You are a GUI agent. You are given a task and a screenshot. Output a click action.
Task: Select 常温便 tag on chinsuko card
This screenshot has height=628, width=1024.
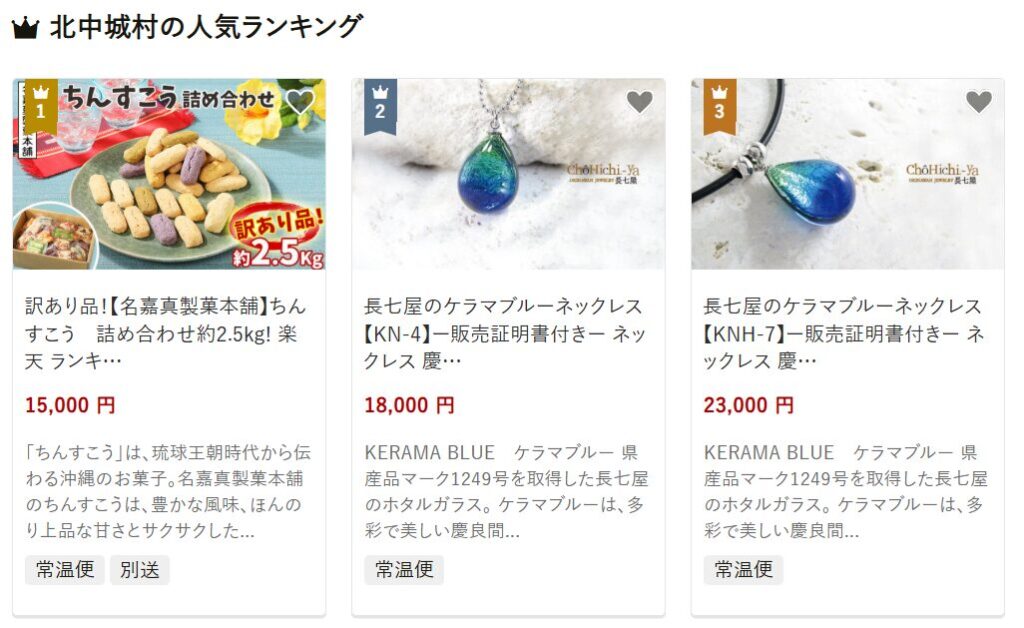pos(65,570)
